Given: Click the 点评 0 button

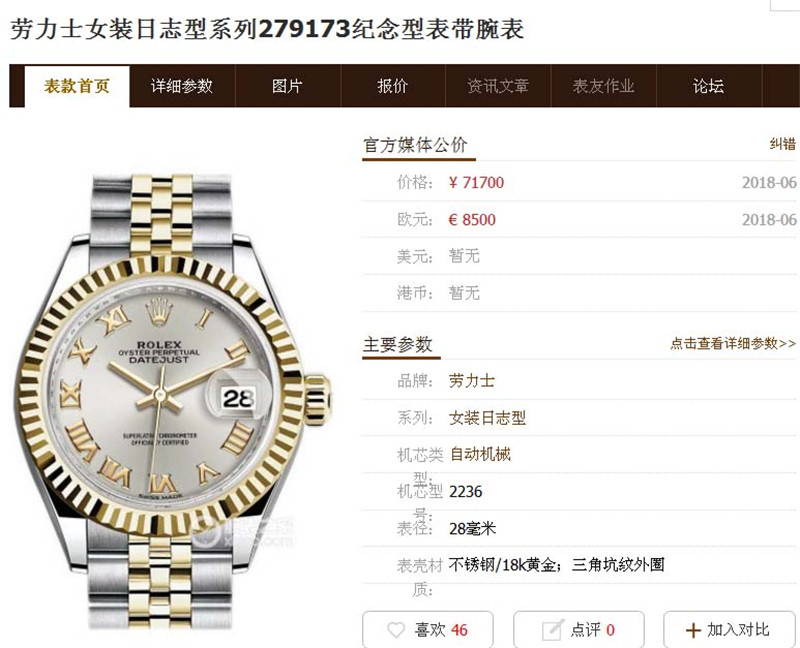Looking at the screenshot, I should 579,630.
